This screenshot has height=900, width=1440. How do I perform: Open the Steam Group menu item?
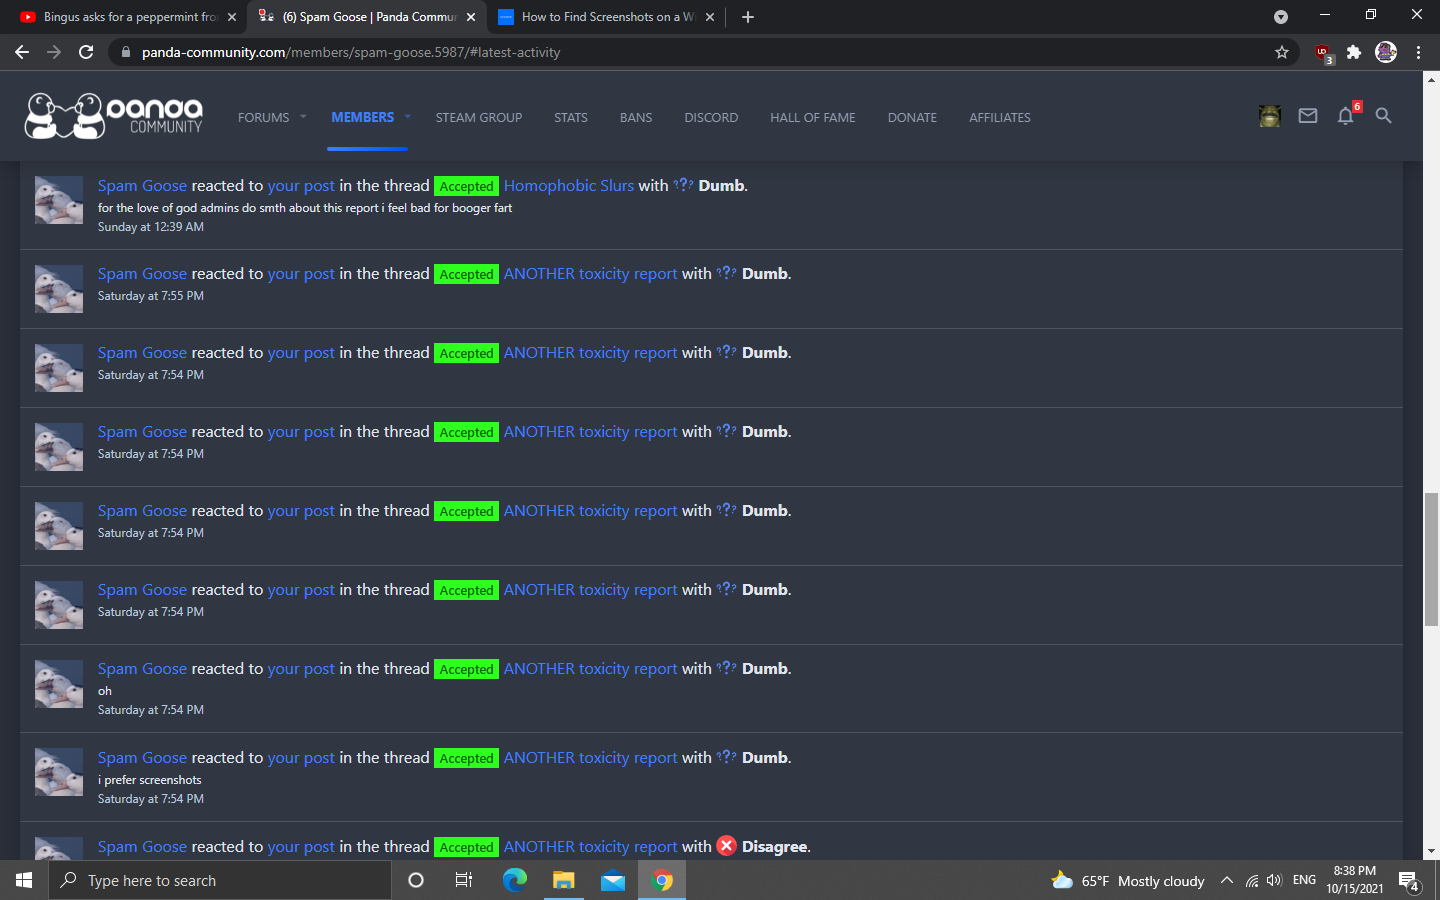[x=478, y=117]
